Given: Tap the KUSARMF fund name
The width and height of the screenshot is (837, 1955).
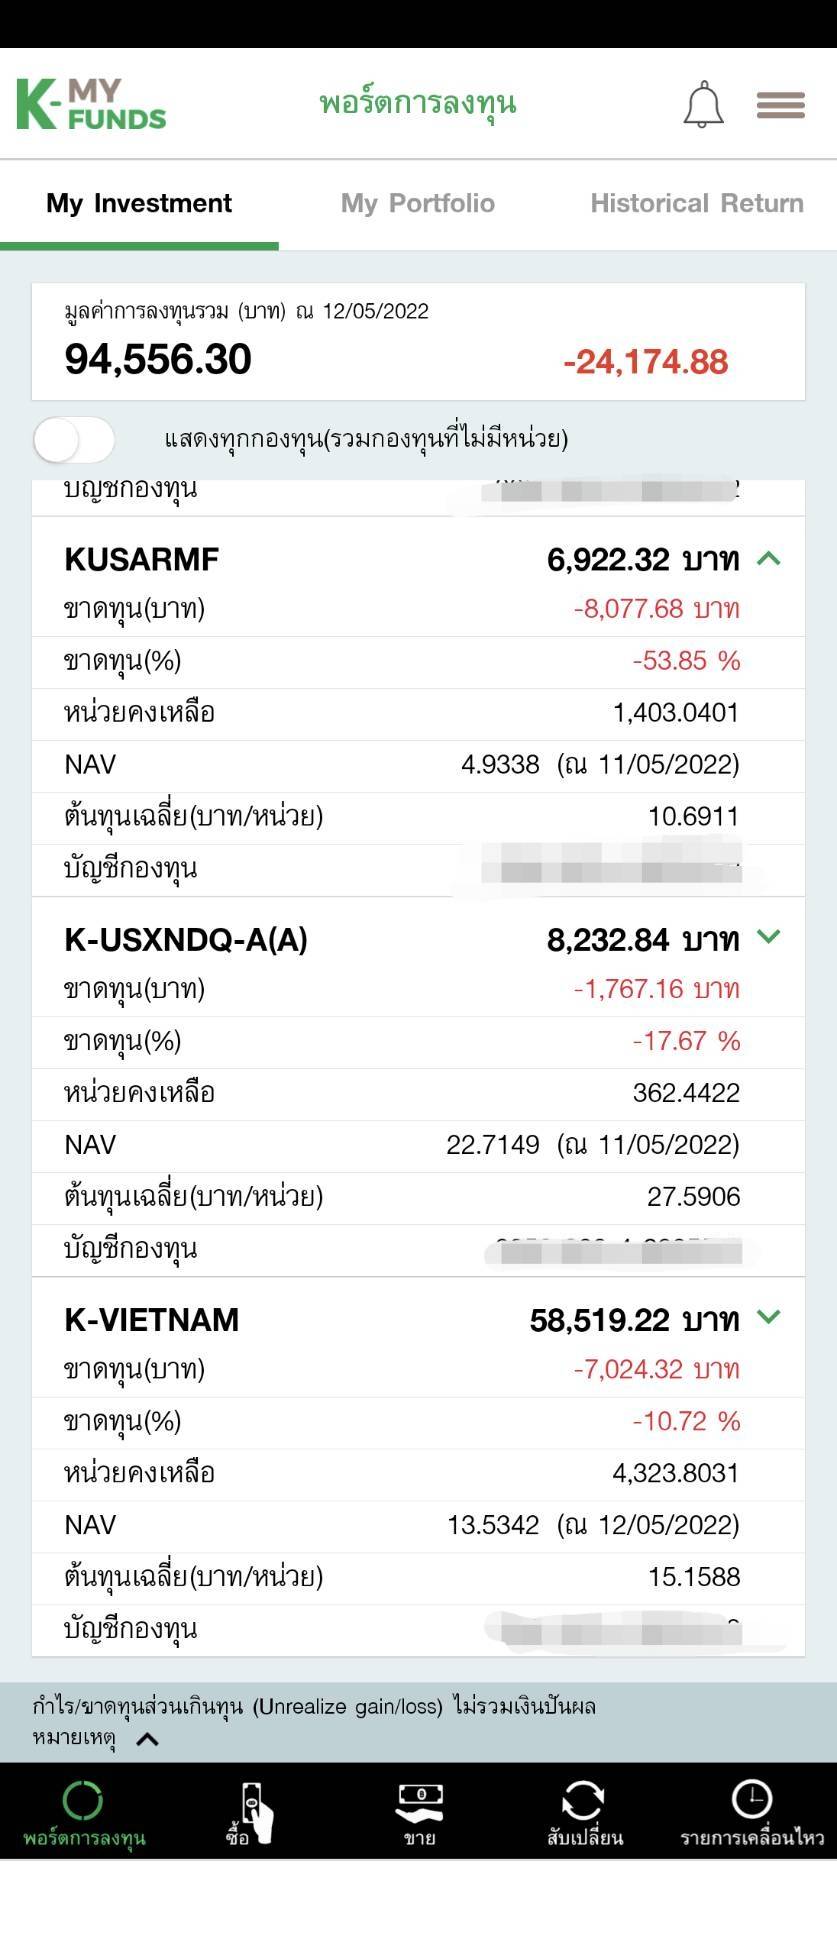Looking at the screenshot, I should 141,559.
